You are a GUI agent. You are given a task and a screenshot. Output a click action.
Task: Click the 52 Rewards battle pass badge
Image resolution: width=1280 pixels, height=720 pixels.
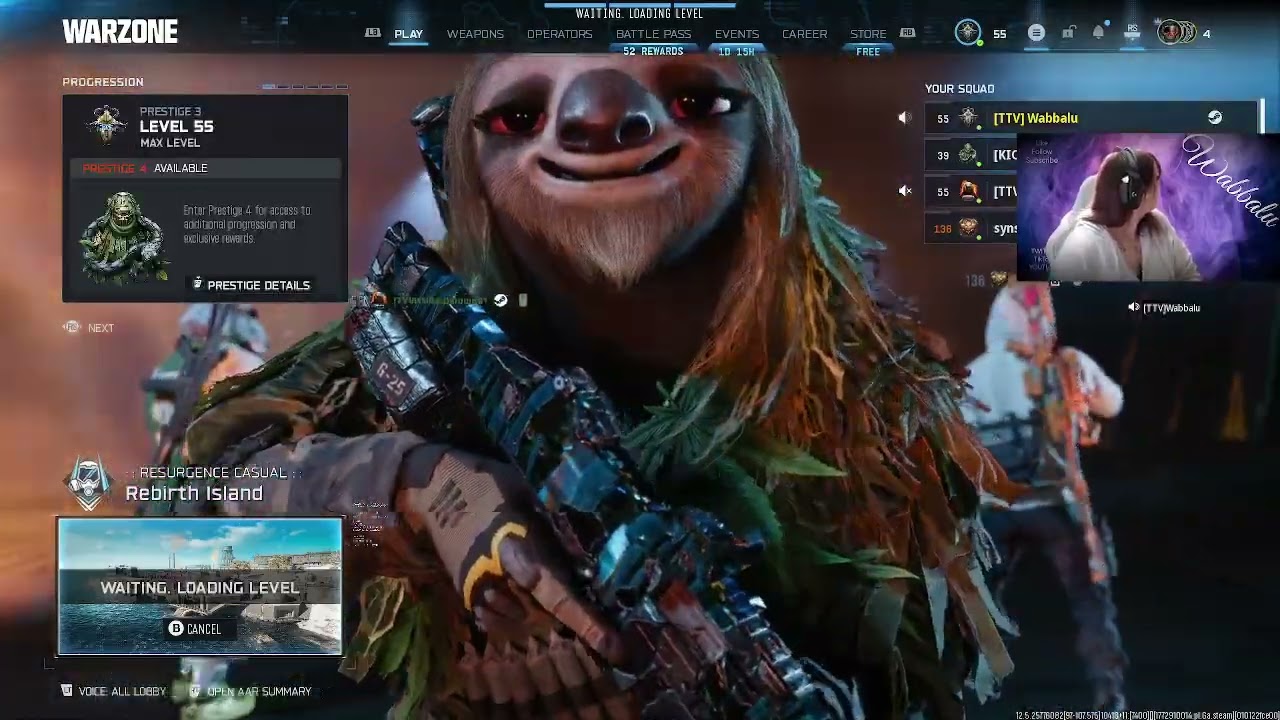tap(653, 52)
